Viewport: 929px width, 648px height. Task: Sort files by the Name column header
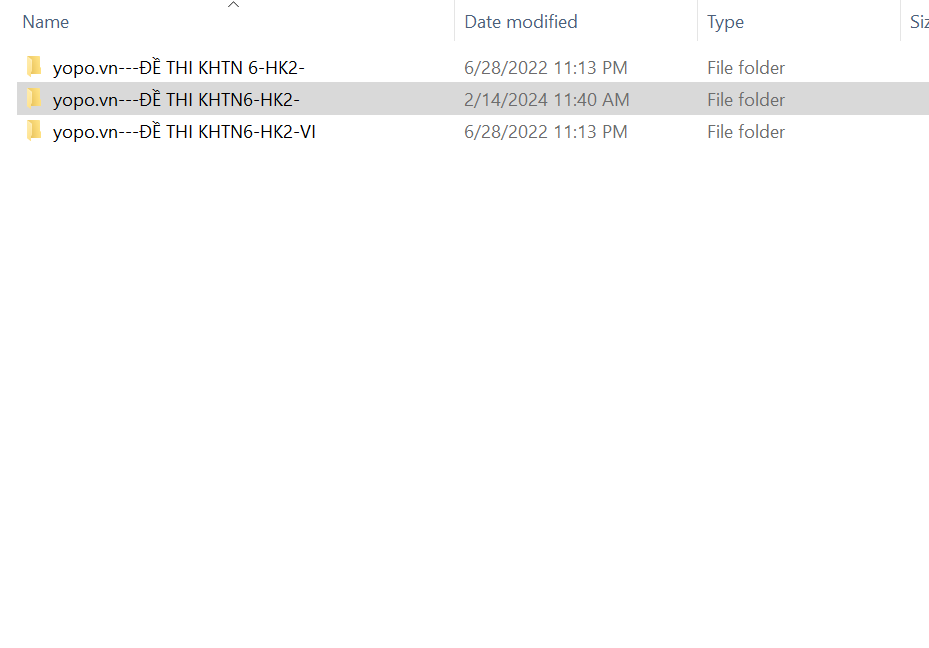[x=46, y=22]
